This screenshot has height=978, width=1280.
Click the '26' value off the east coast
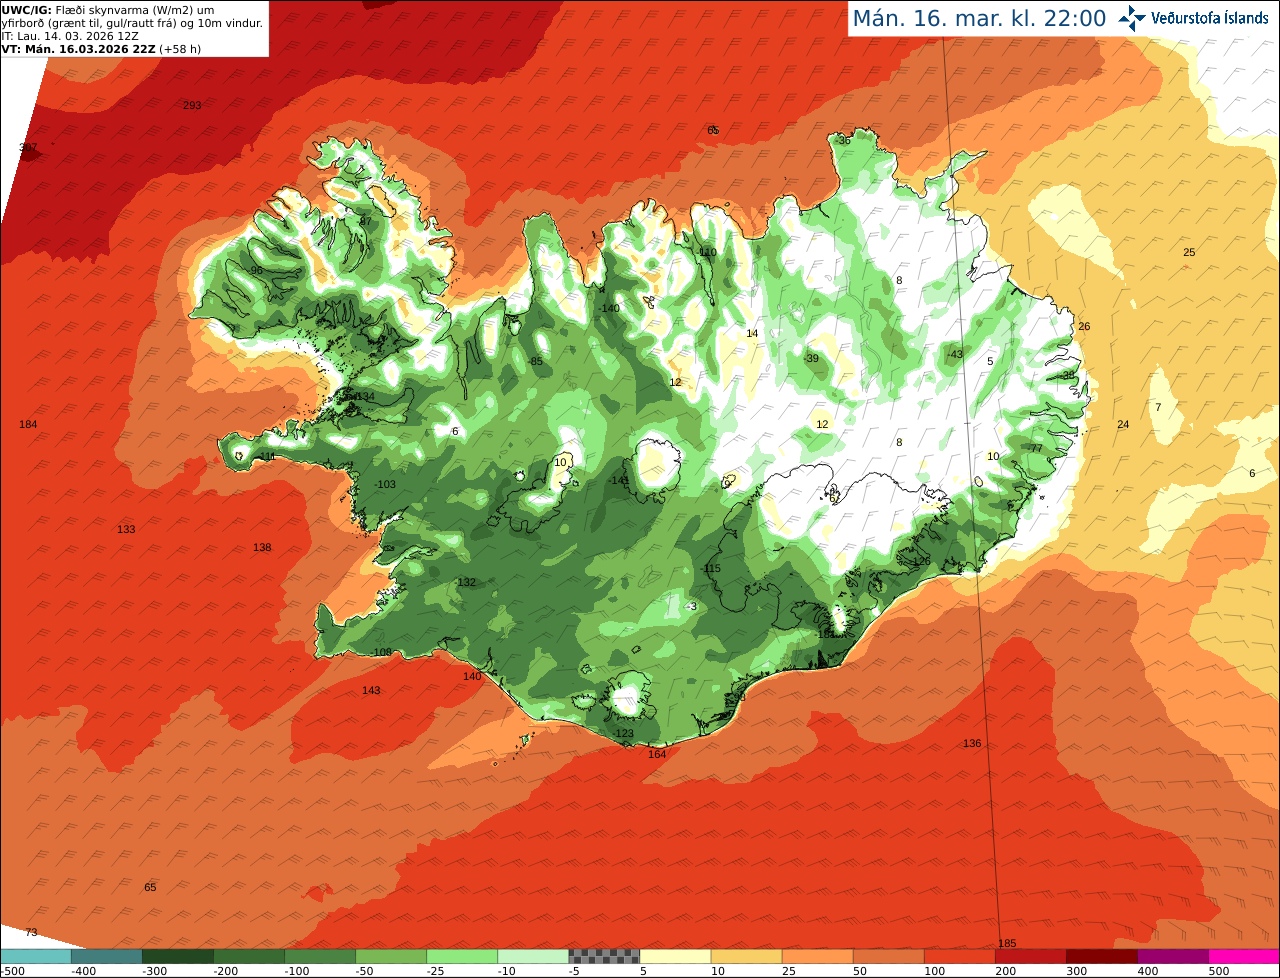[1084, 327]
